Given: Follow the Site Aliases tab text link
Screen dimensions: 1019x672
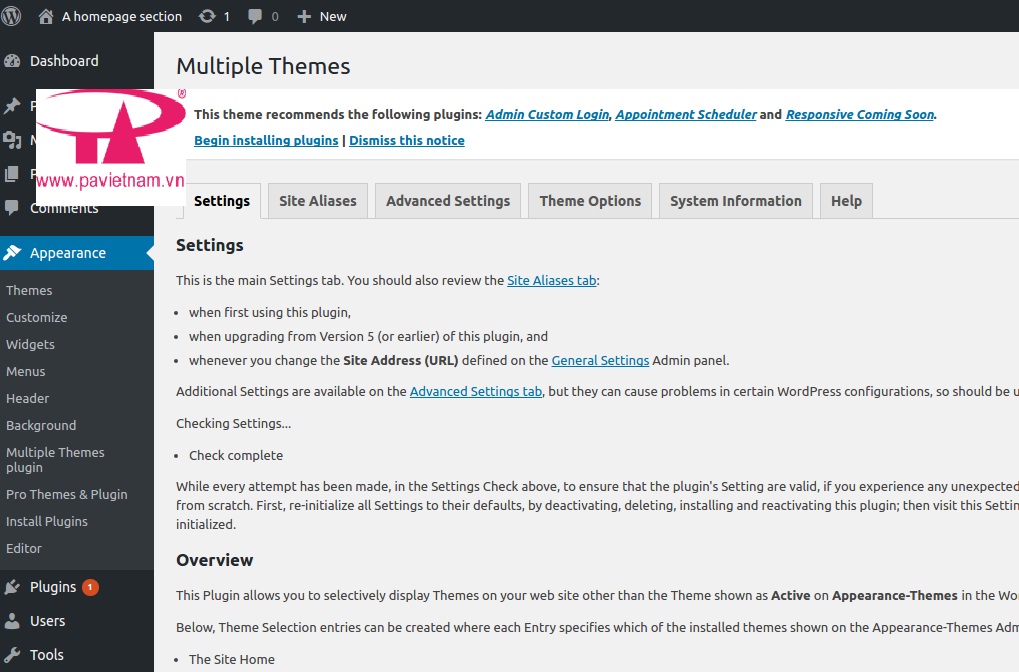Looking at the screenshot, I should [552, 281].
